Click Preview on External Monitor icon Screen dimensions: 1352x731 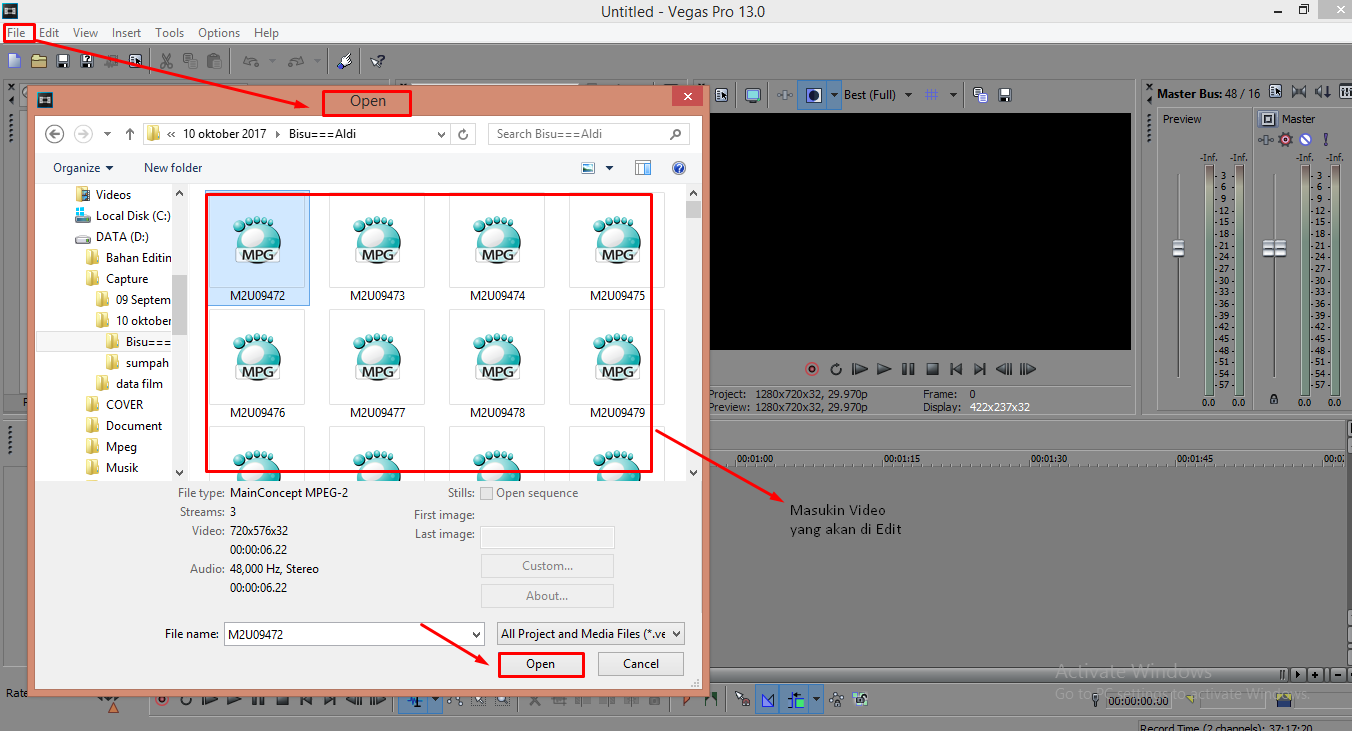(x=752, y=95)
